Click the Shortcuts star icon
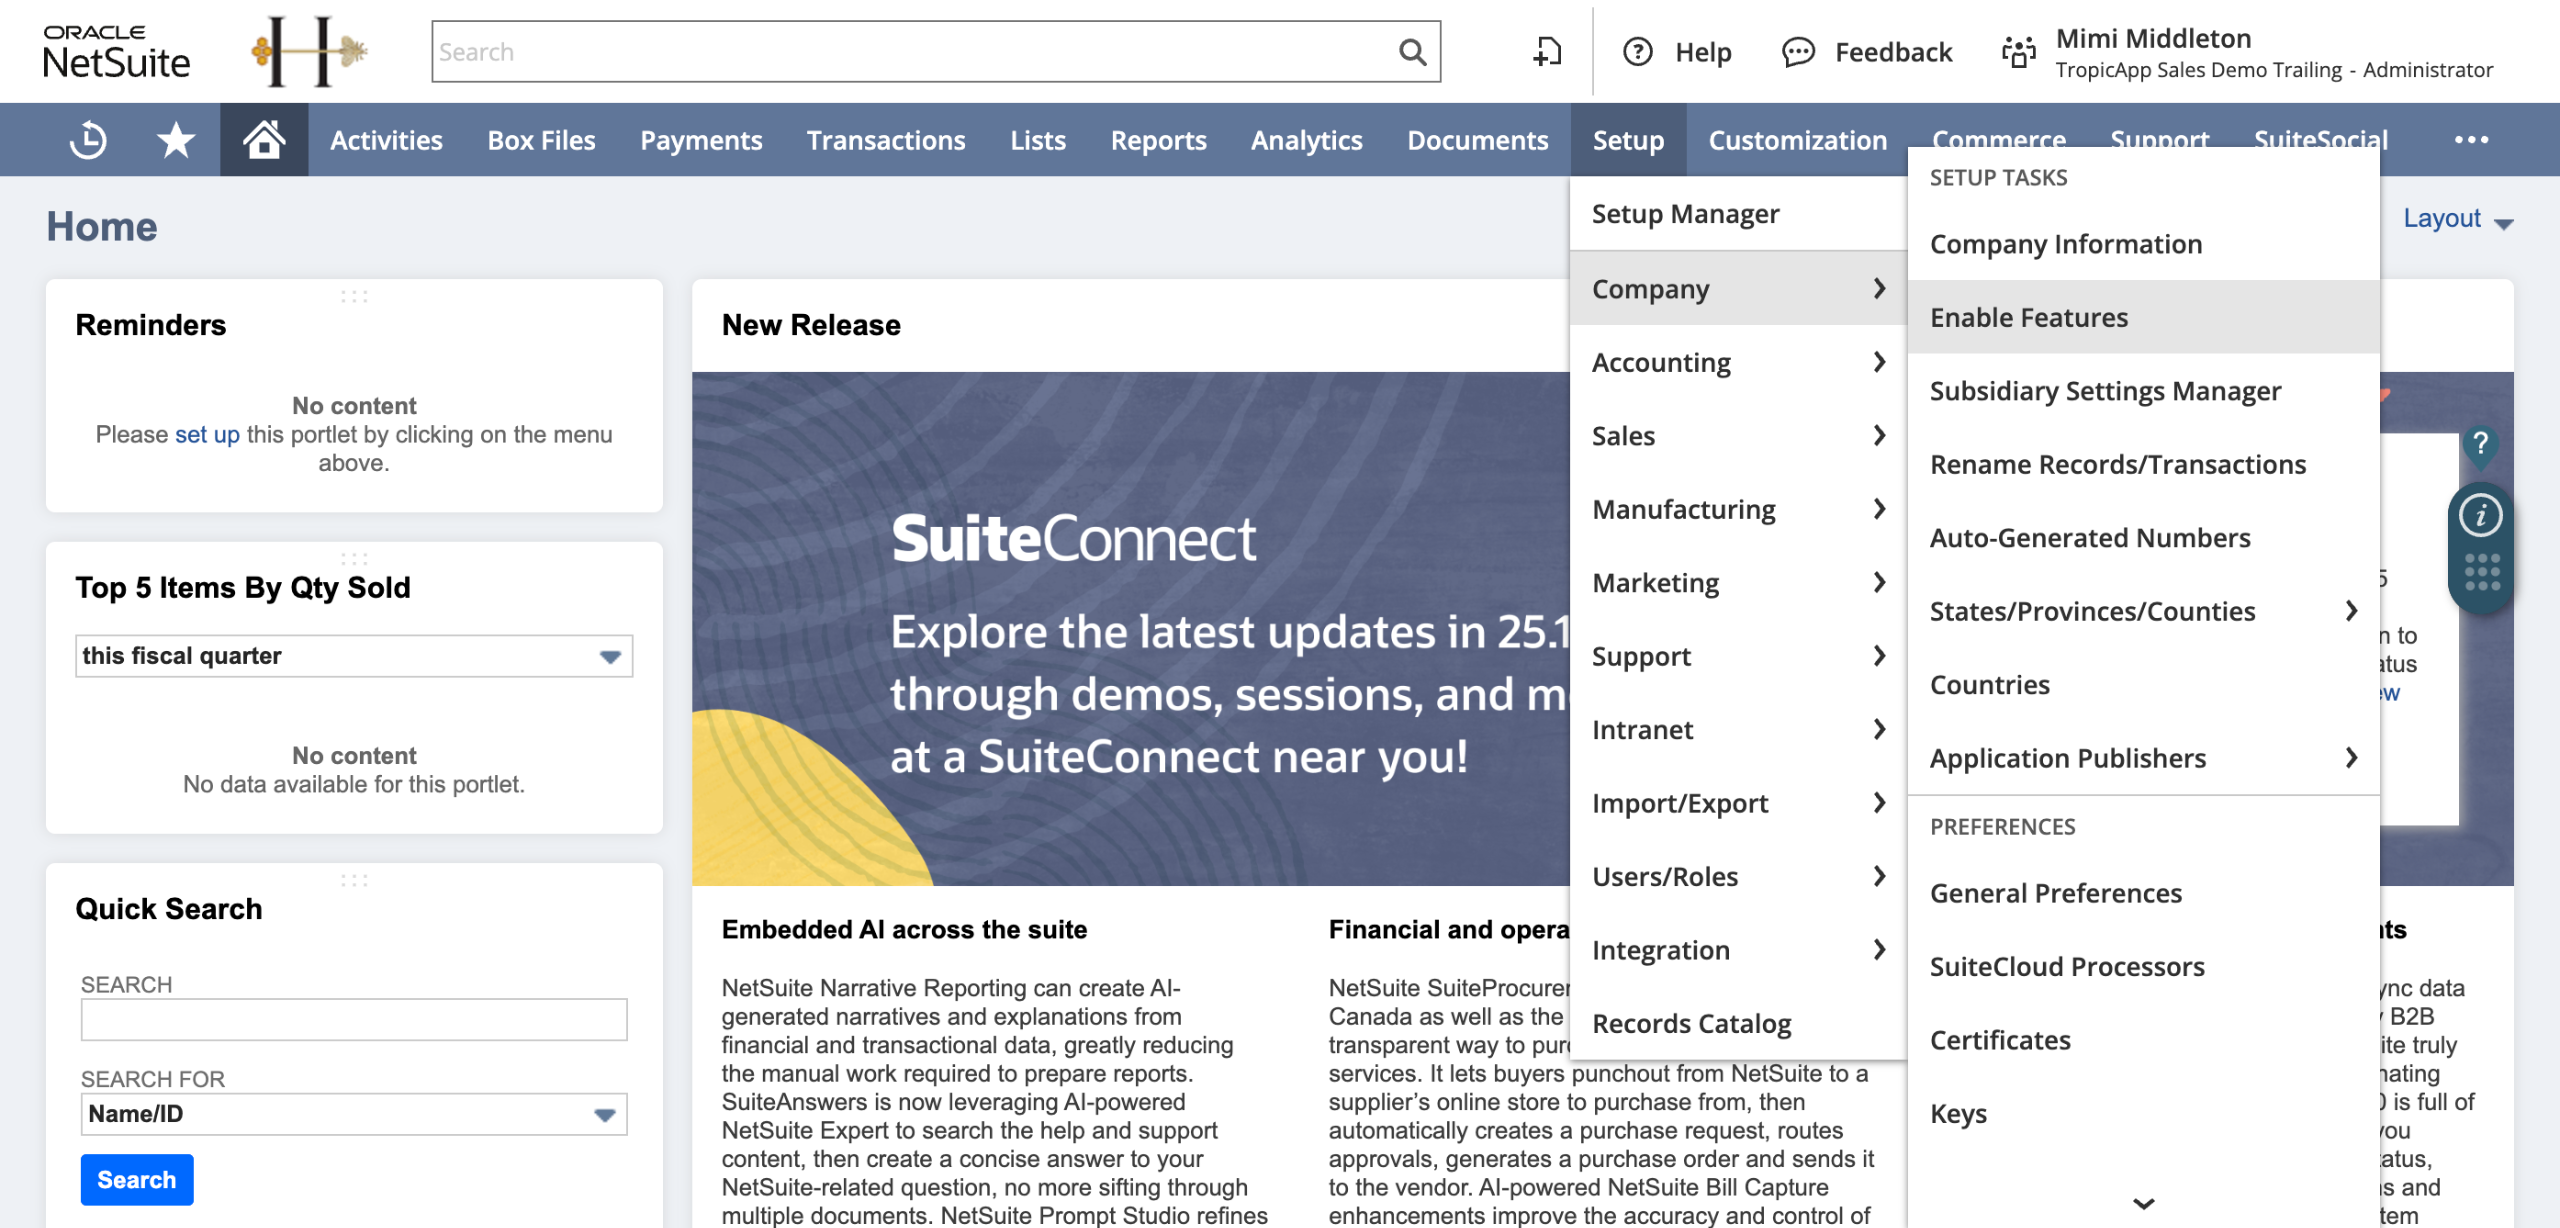Viewport: 2560px width, 1228px height. pos(176,140)
